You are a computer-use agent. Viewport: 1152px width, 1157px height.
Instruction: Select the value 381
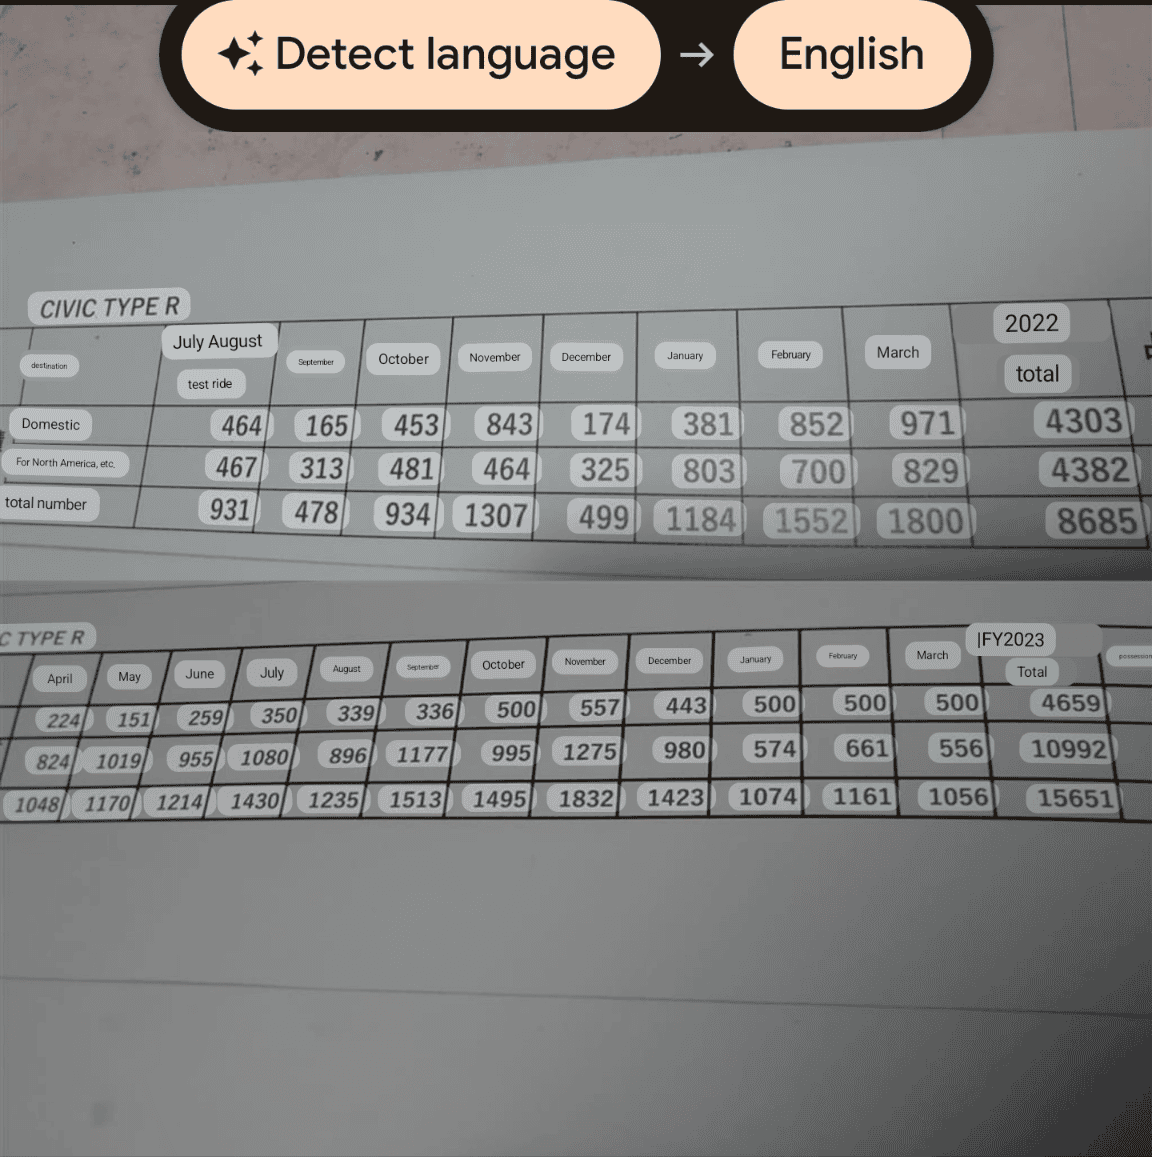707,424
